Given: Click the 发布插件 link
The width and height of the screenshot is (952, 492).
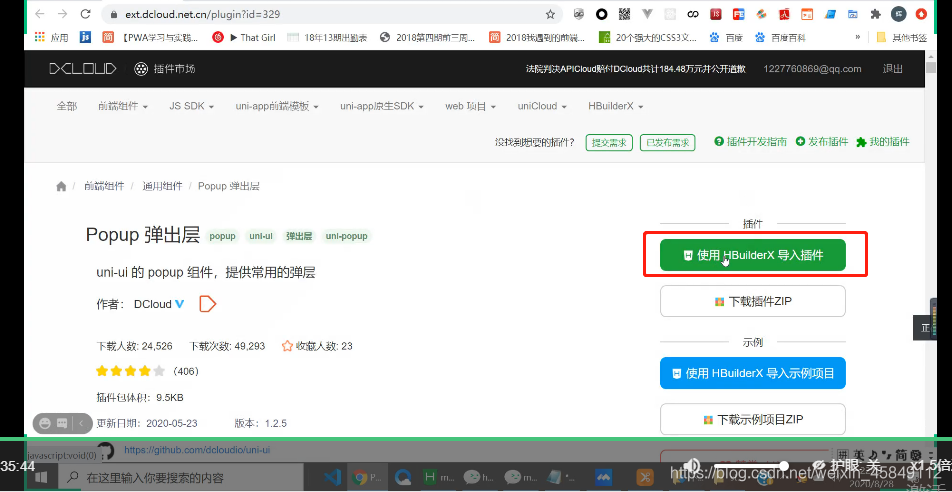Looking at the screenshot, I should click(822, 142).
